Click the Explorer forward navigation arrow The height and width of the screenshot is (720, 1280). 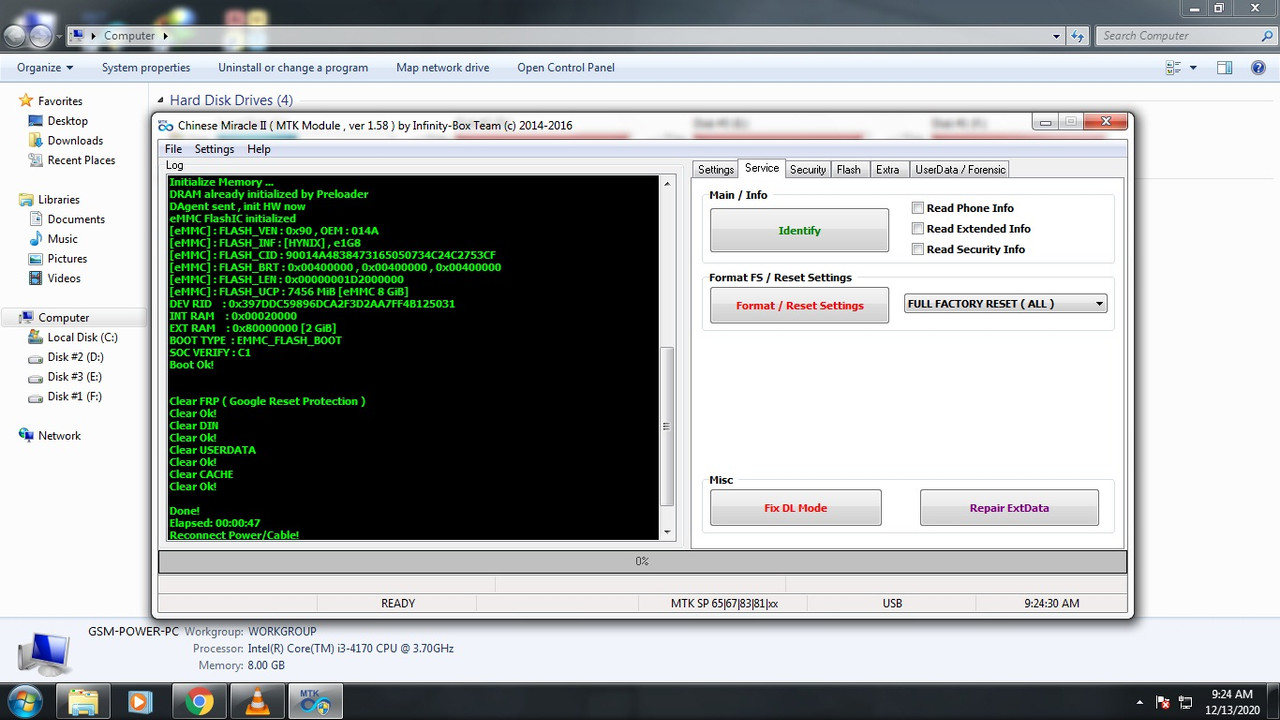coord(40,36)
